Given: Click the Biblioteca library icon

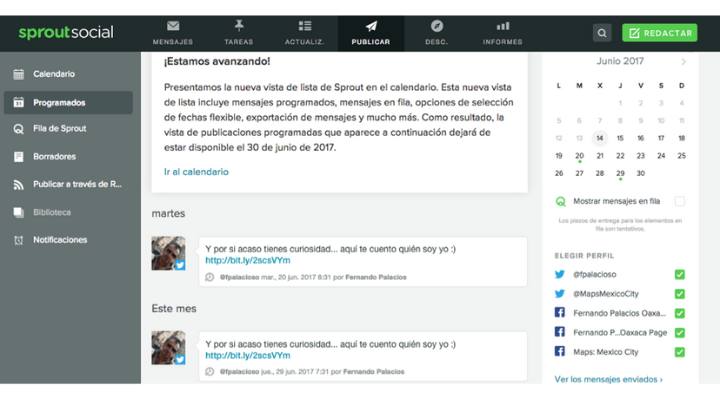Looking at the screenshot, I should (18, 212).
